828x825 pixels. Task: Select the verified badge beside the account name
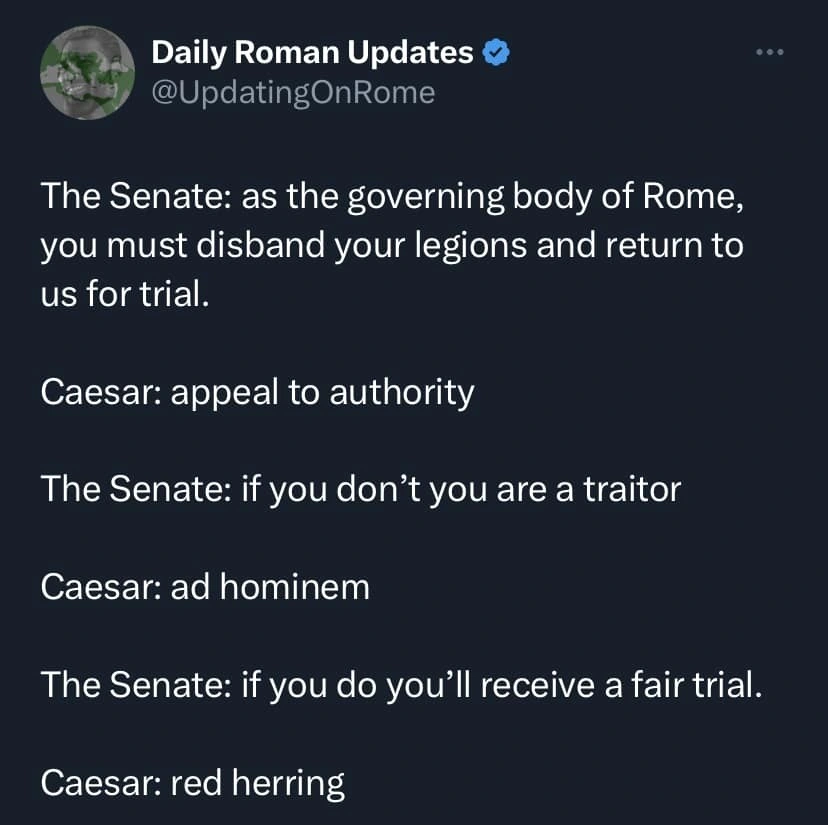tap(495, 52)
